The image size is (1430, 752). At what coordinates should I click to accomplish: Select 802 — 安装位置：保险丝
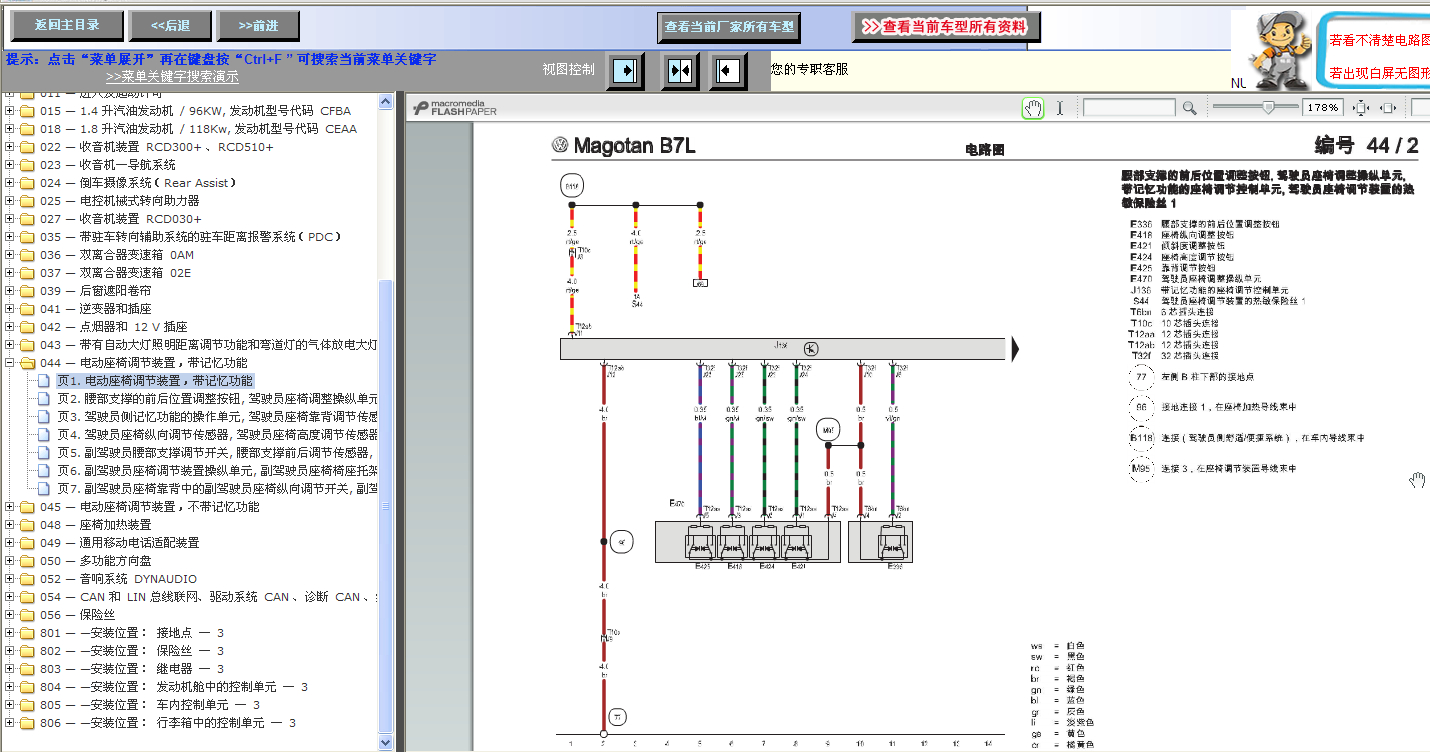133,651
